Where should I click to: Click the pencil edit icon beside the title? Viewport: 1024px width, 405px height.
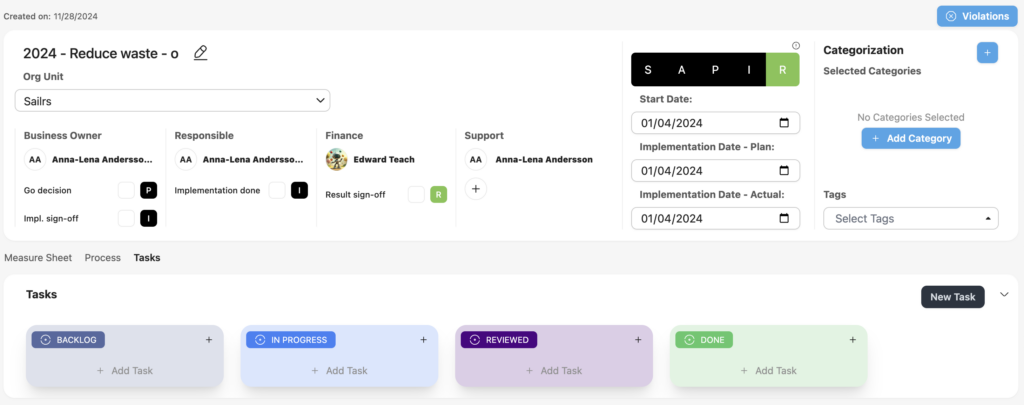[200, 53]
